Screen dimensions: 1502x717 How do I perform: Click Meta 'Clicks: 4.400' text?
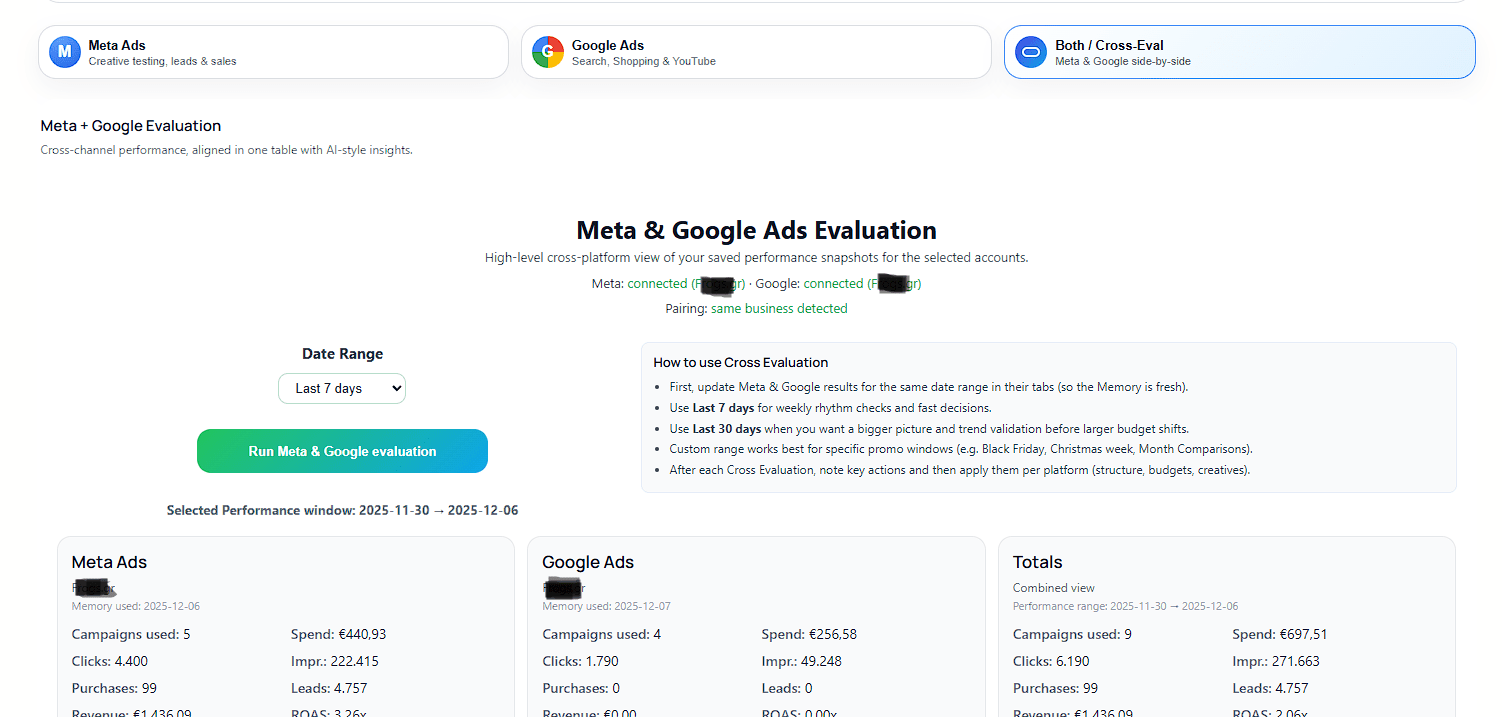coord(110,661)
